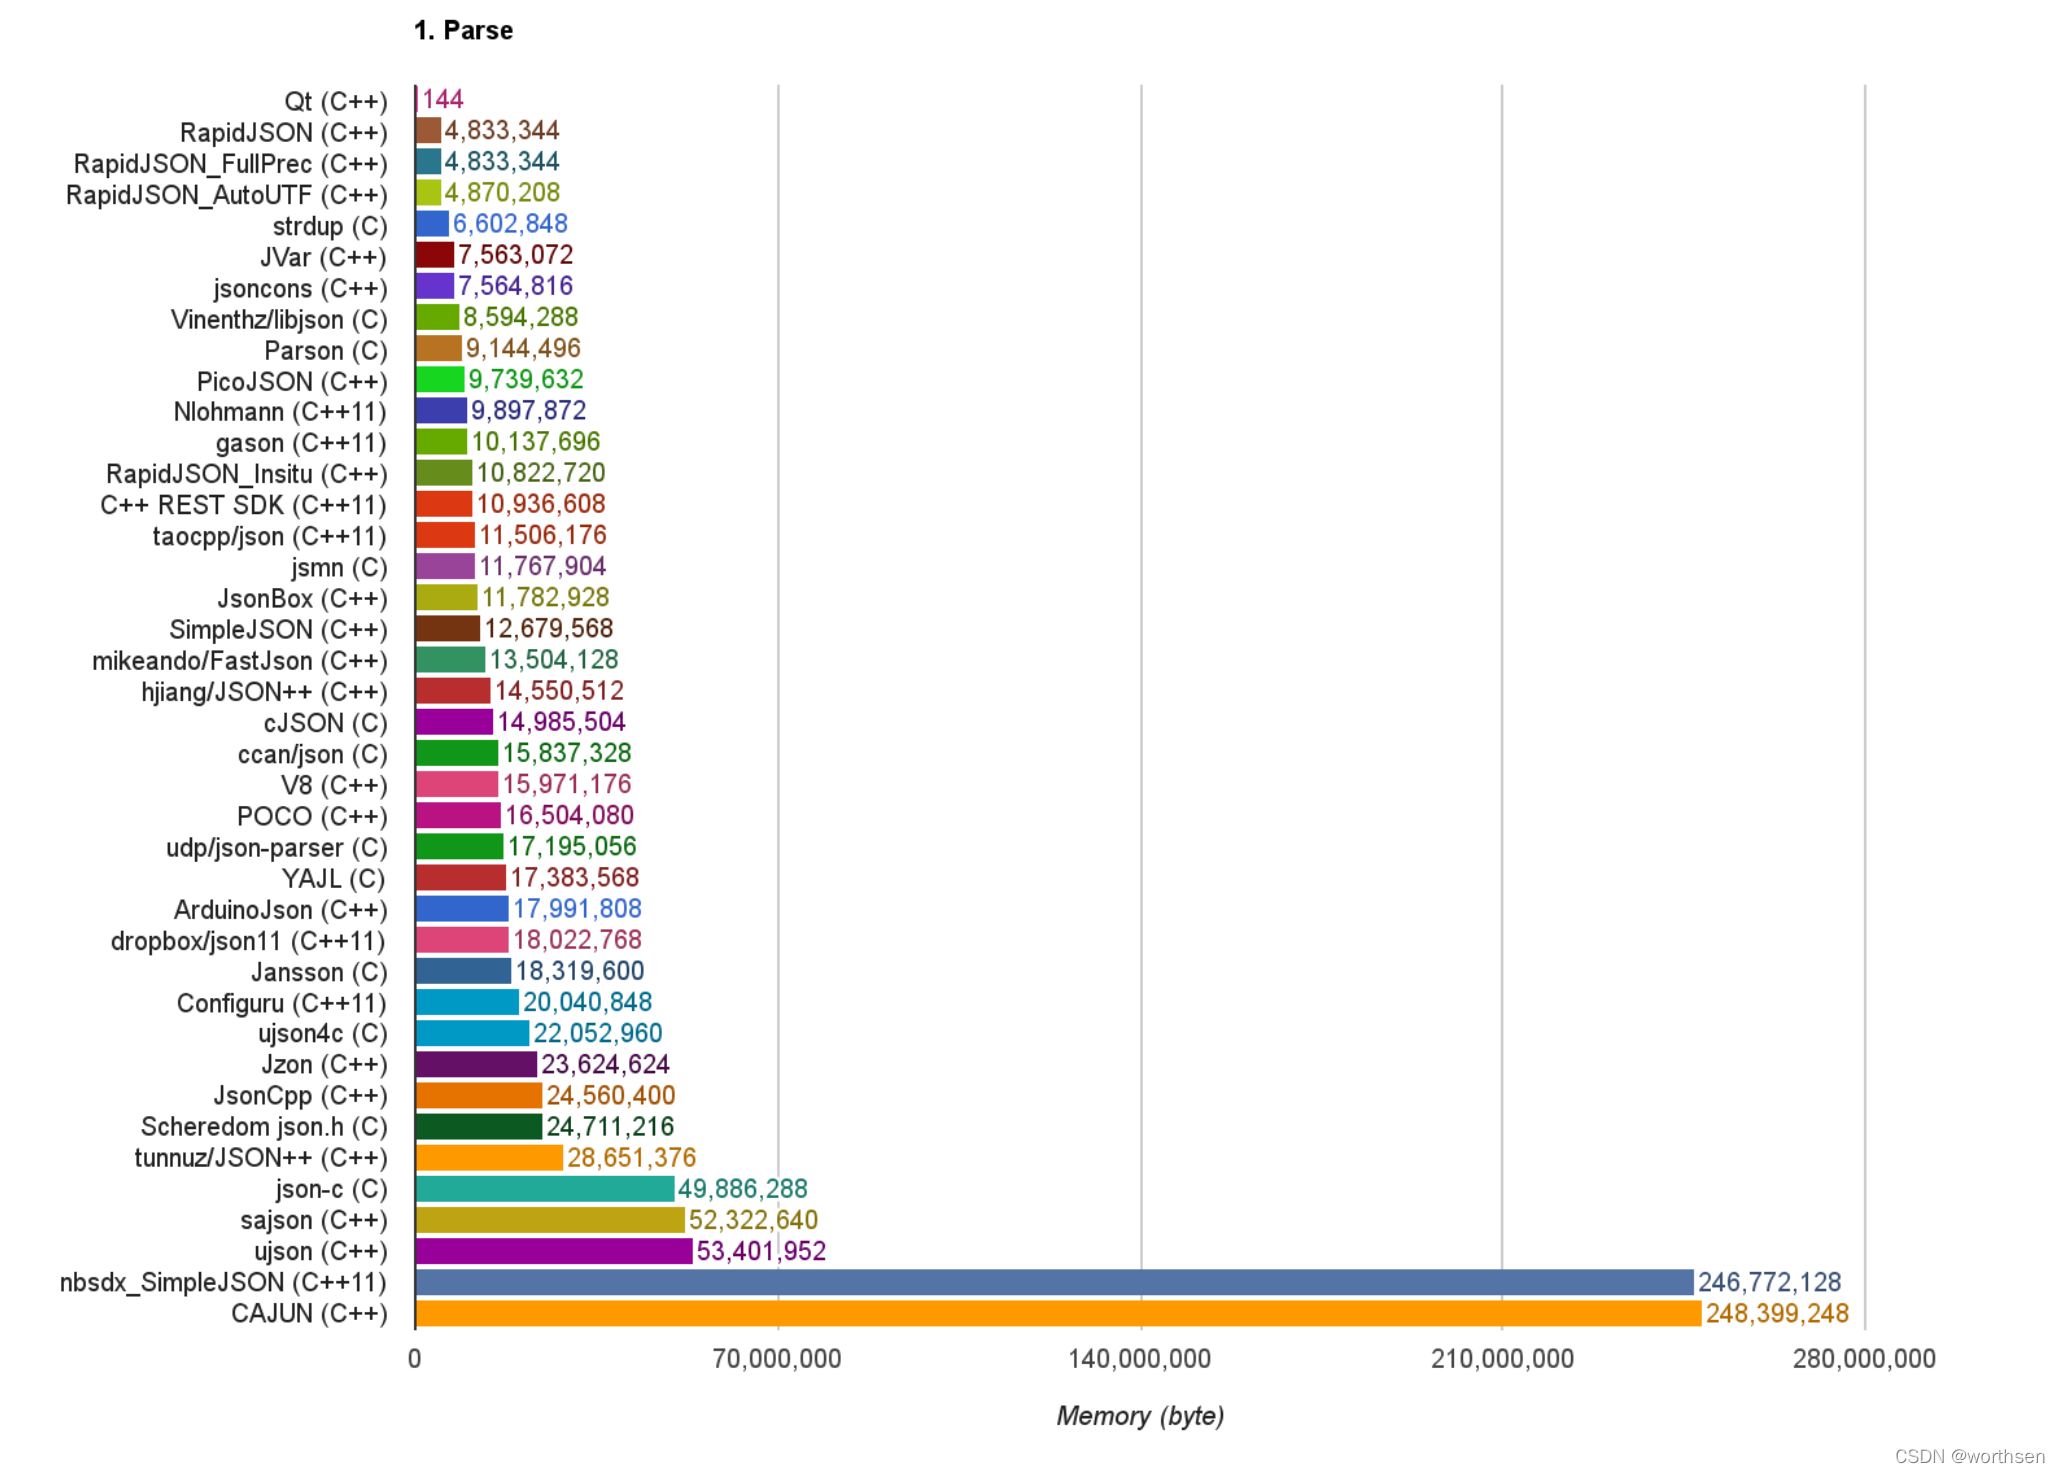
Task: Click the RapidJSON_Insitu (C++) label
Action: click(x=246, y=474)
